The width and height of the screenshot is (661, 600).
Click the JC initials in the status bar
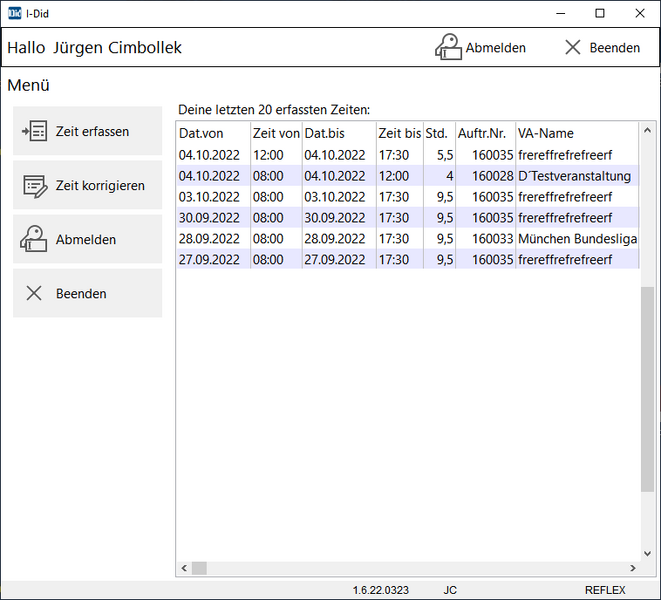tap(450, 590)
